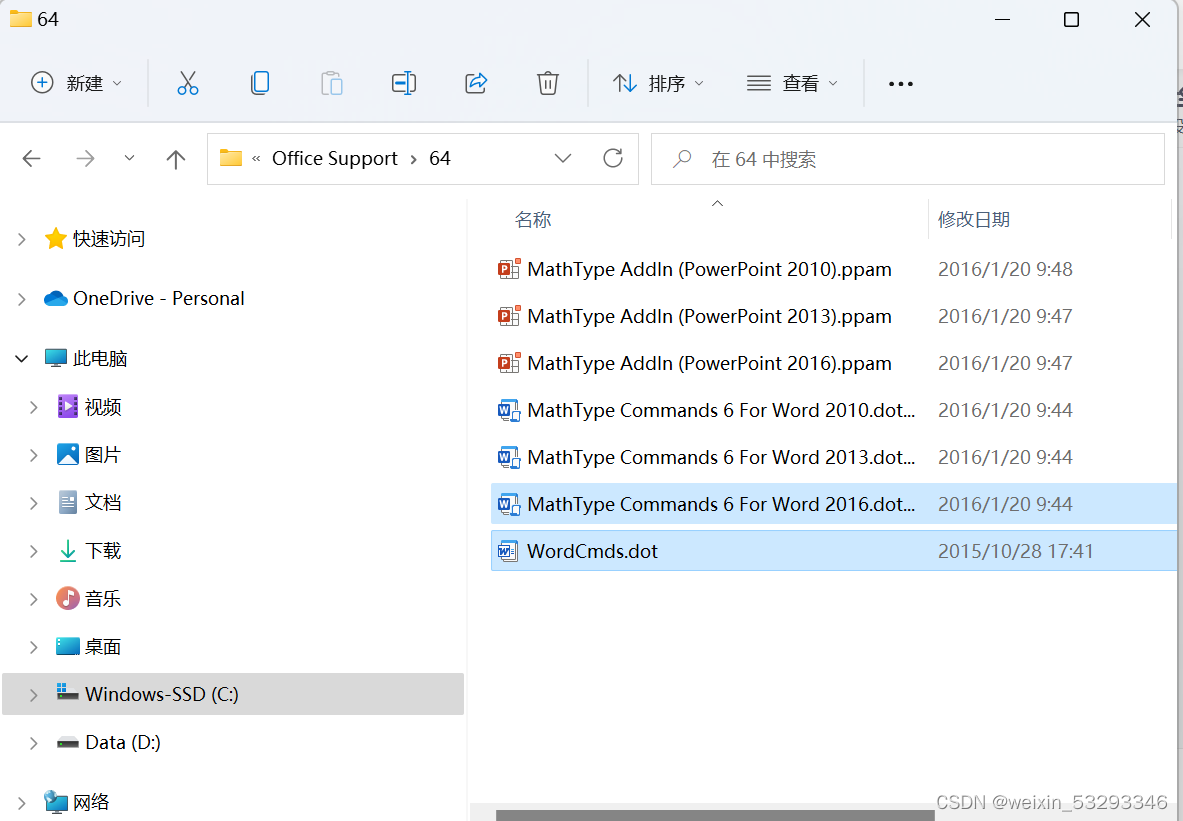Collapse the 此电脑 tree in the sidebar
Image resolution: width=1183 pixels, height=821 pixels.
coord(22,357)
